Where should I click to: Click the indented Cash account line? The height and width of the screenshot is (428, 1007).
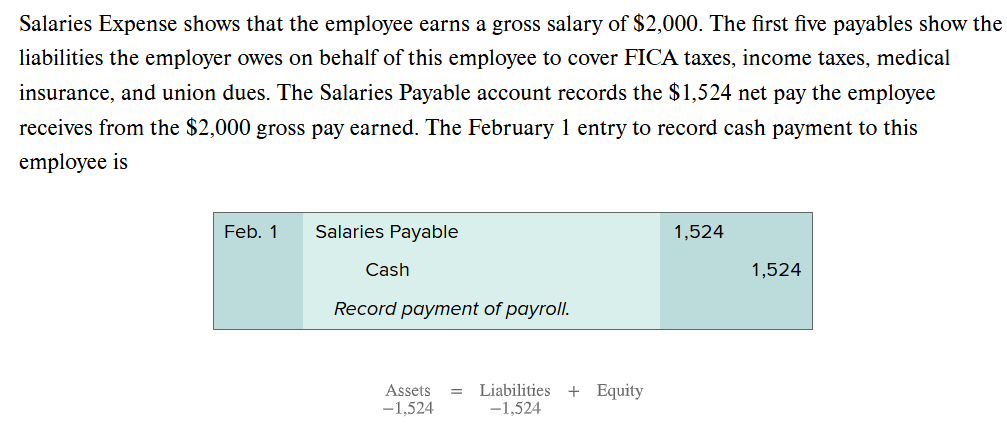387,270
